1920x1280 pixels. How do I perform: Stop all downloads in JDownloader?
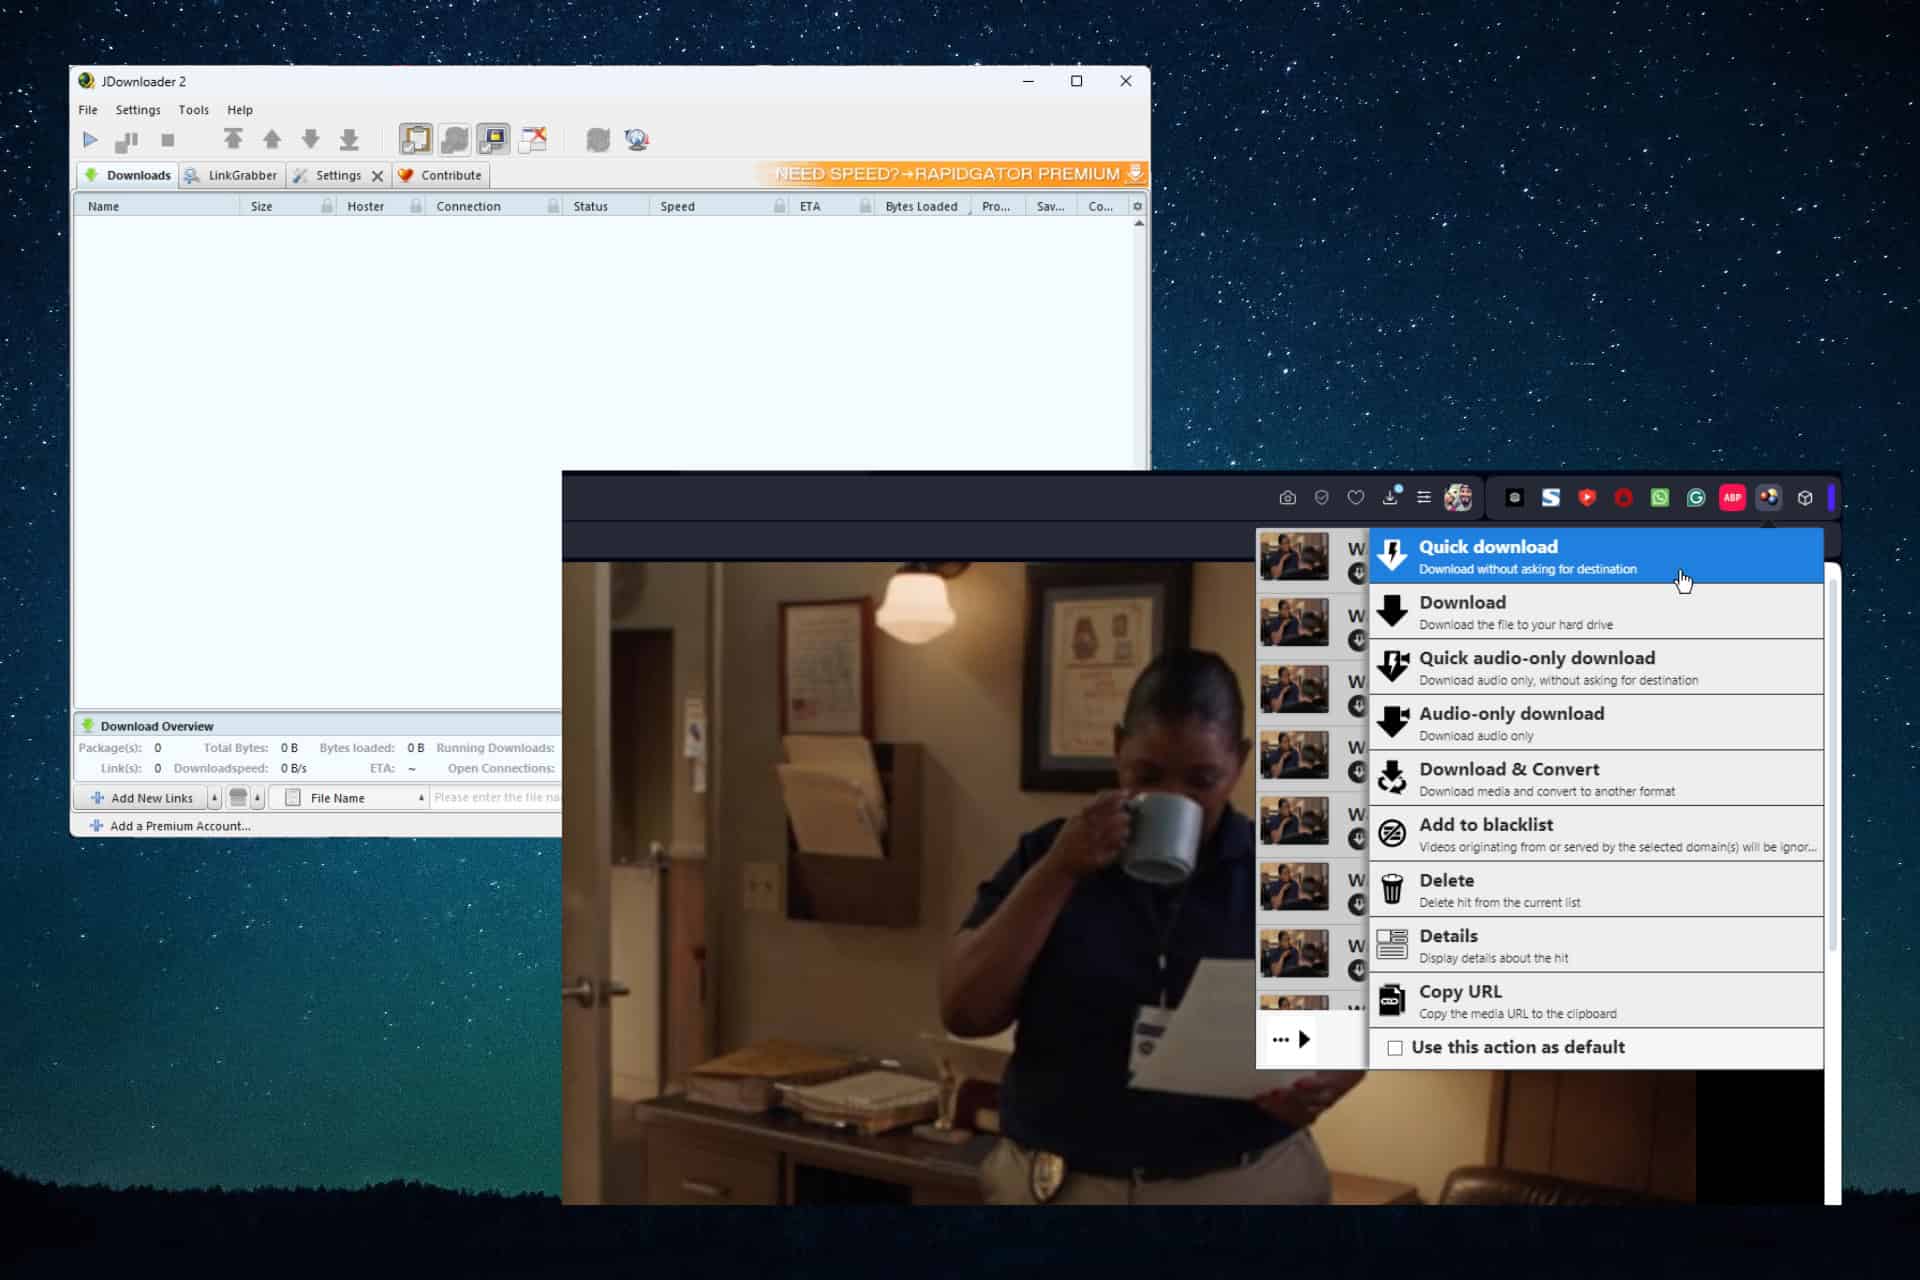tap(168, 140)
